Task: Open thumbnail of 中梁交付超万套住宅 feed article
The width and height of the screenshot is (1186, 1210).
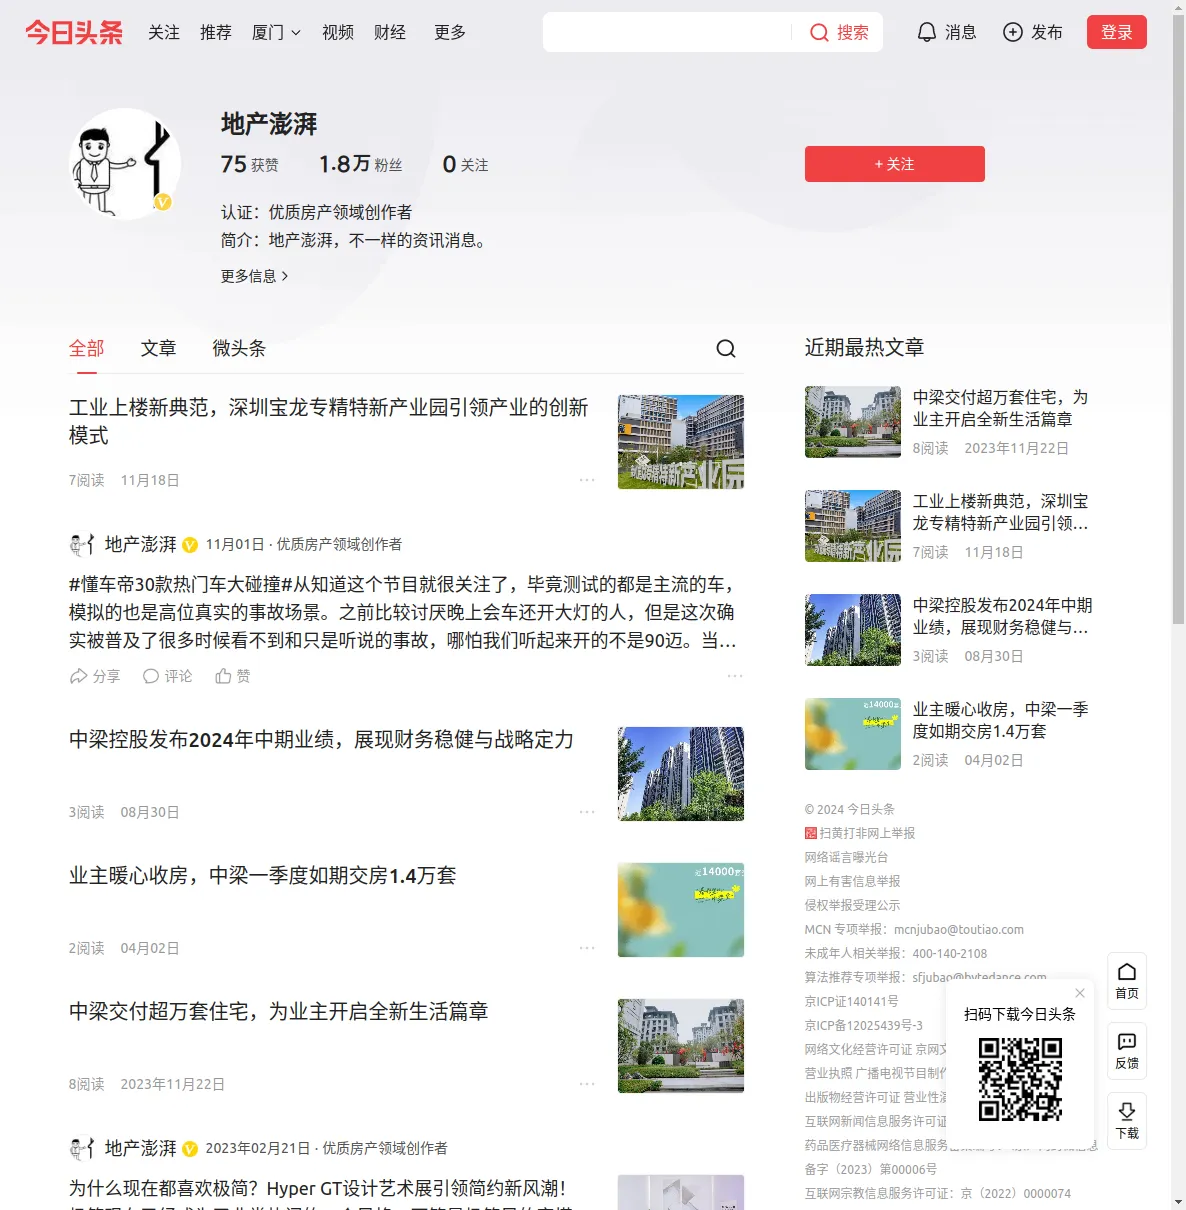Action: 681,1046
